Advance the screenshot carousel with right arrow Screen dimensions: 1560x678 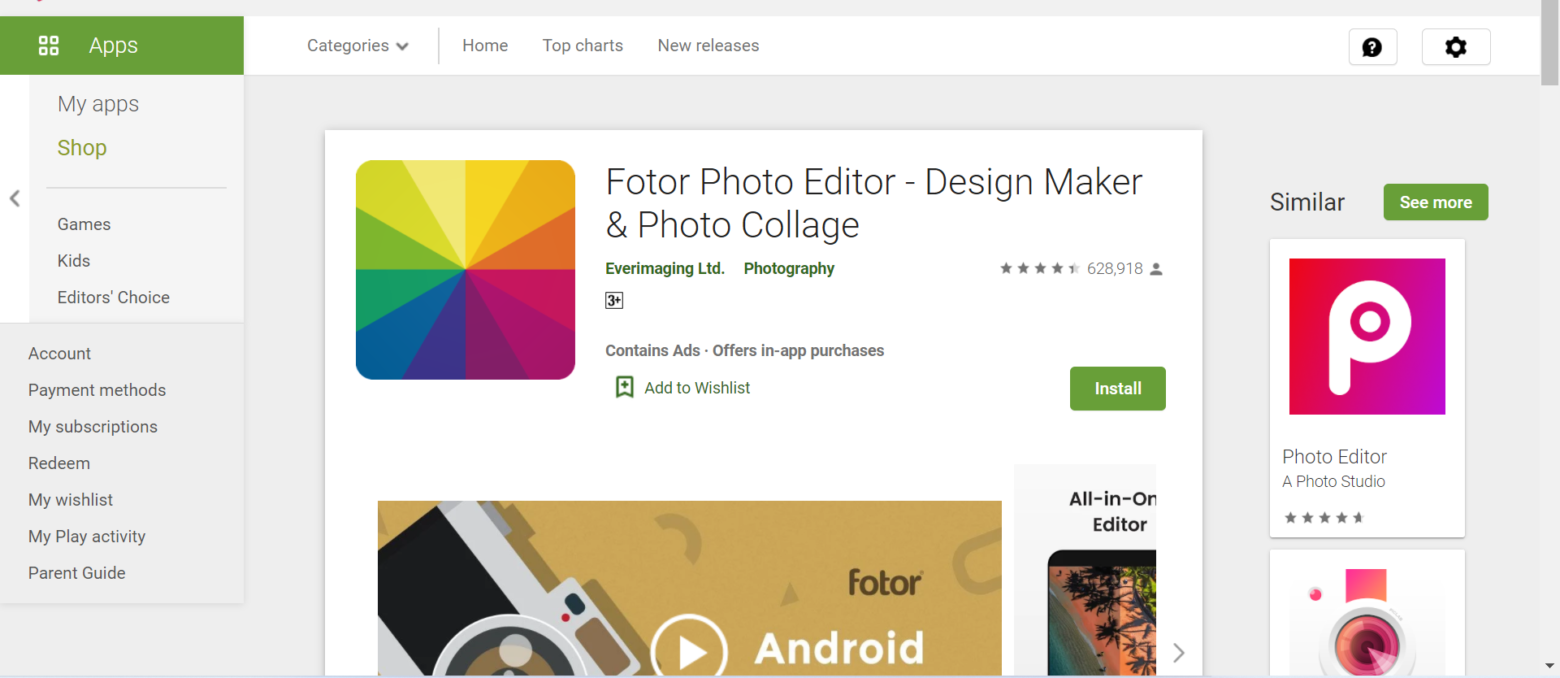click(1178, 652)
